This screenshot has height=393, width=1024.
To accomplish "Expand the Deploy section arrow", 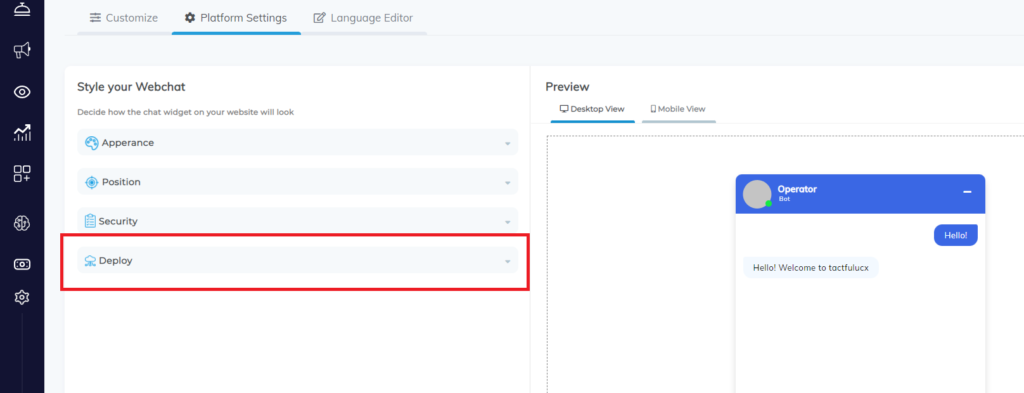I will [x=507, y=262].
